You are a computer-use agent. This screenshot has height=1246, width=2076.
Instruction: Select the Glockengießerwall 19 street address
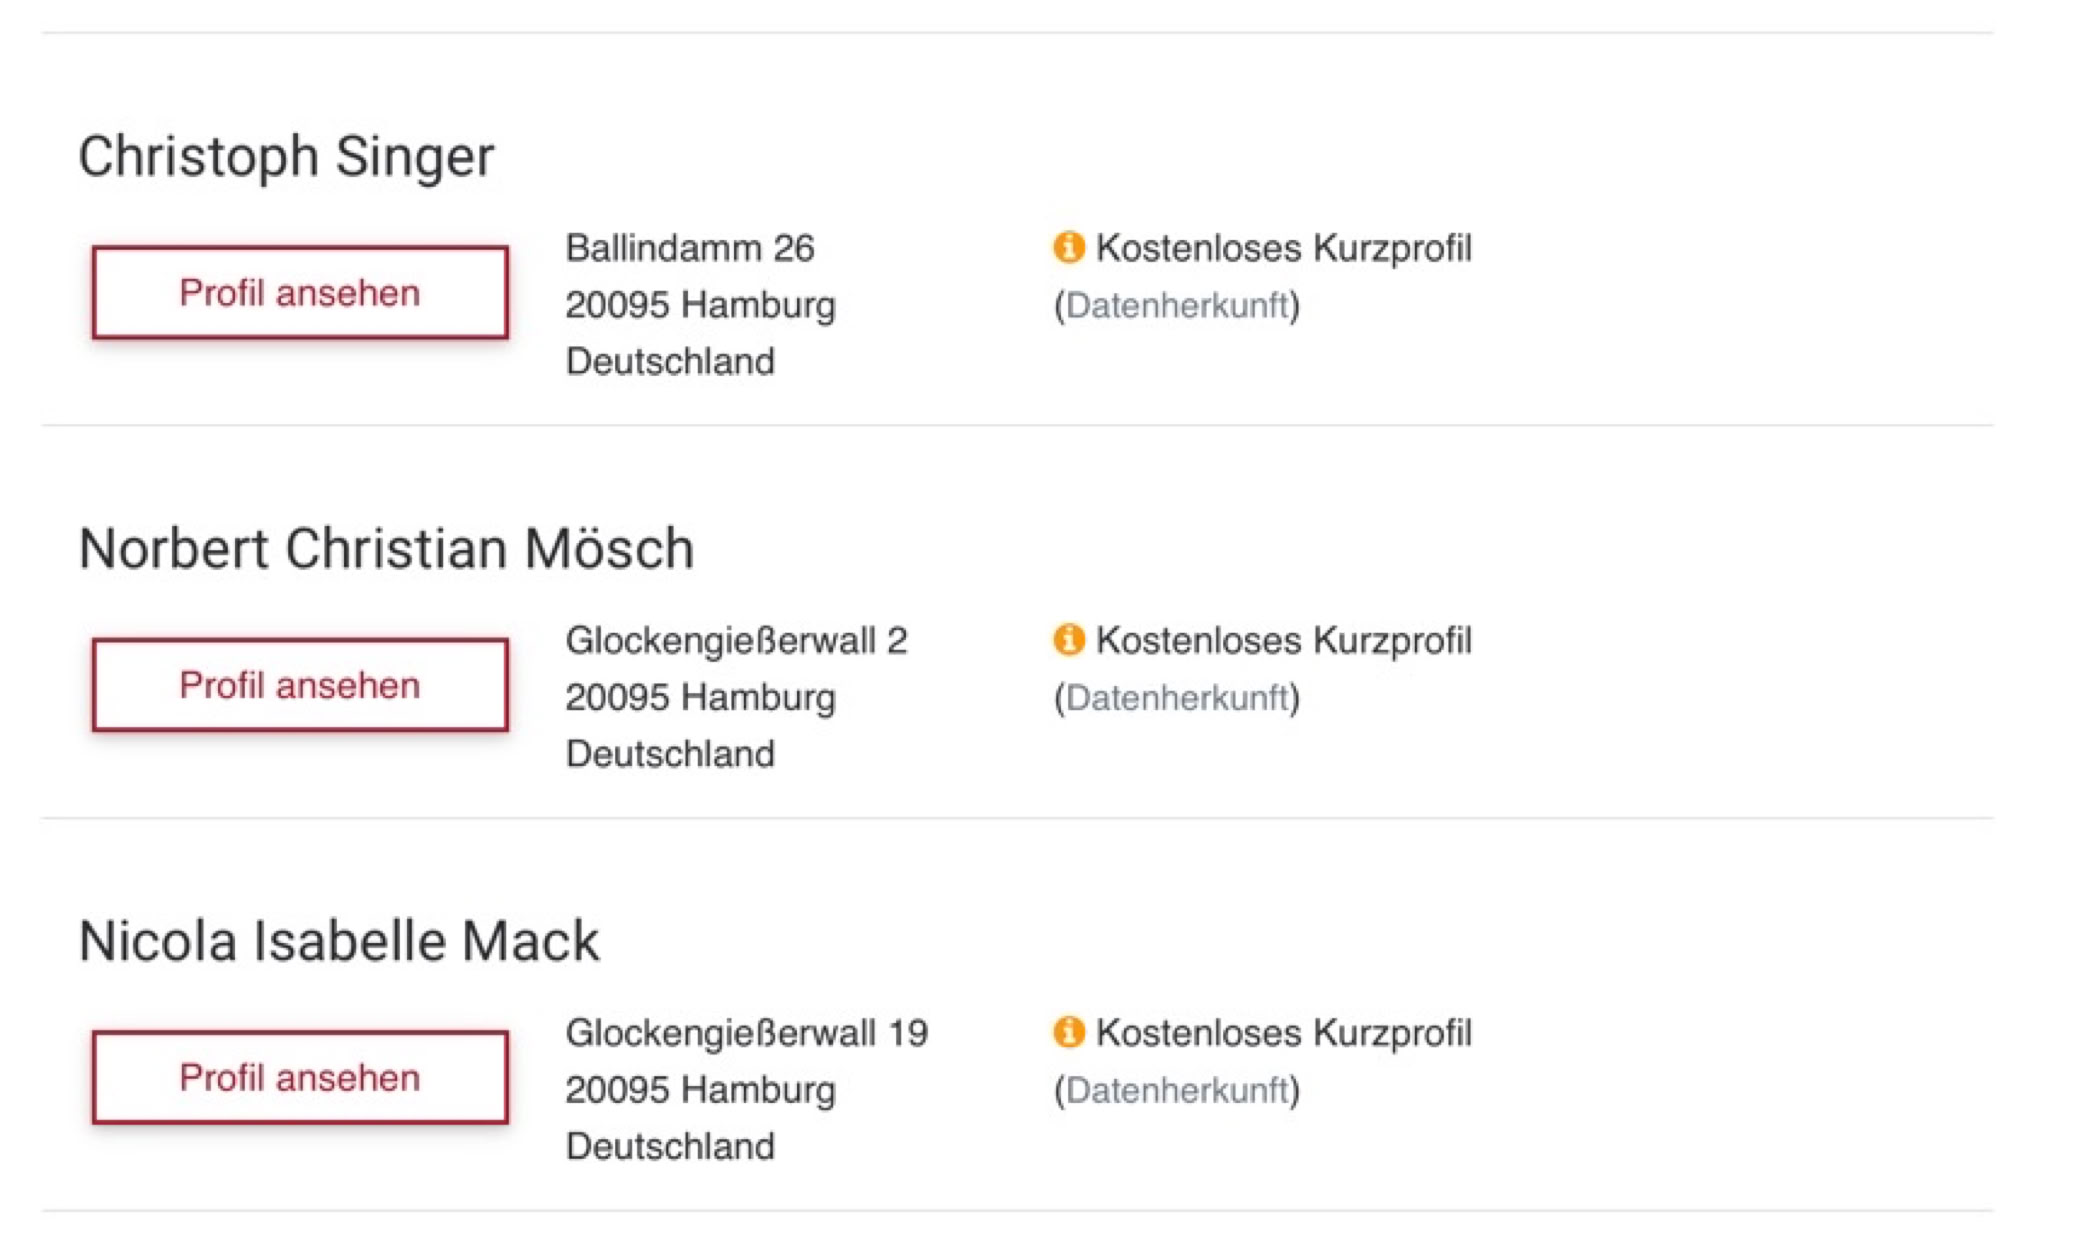[747, 1033]
